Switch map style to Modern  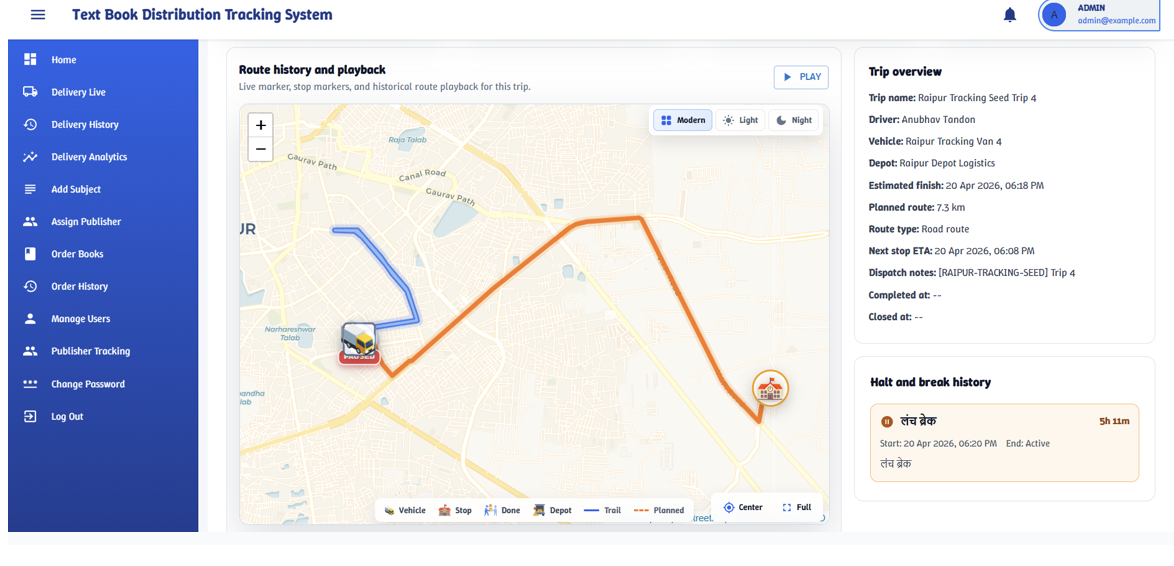[683, 120]
